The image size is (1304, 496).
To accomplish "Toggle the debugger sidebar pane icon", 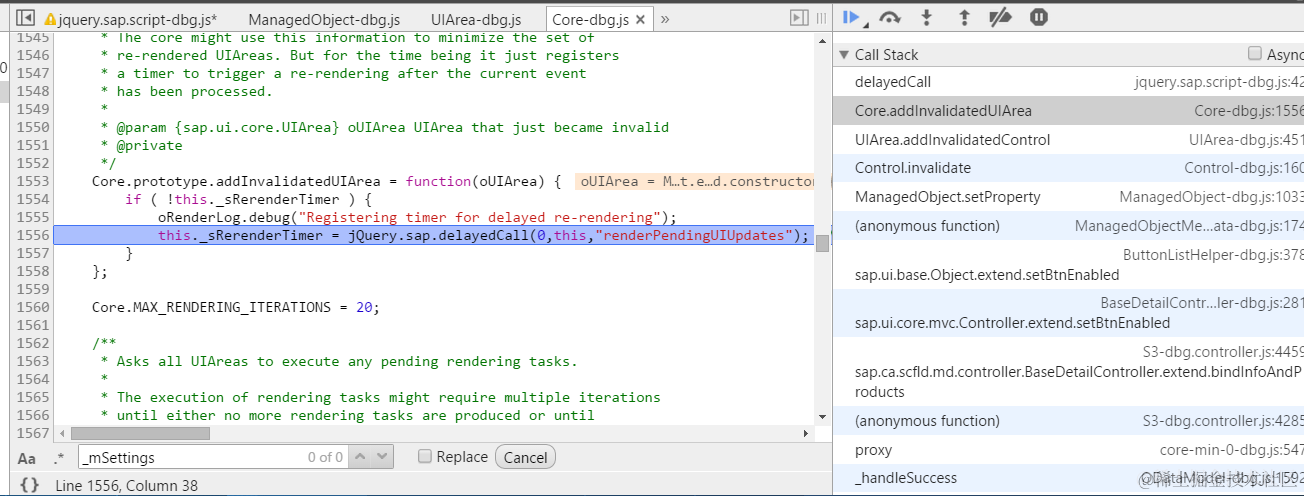I will pos(798,18).
